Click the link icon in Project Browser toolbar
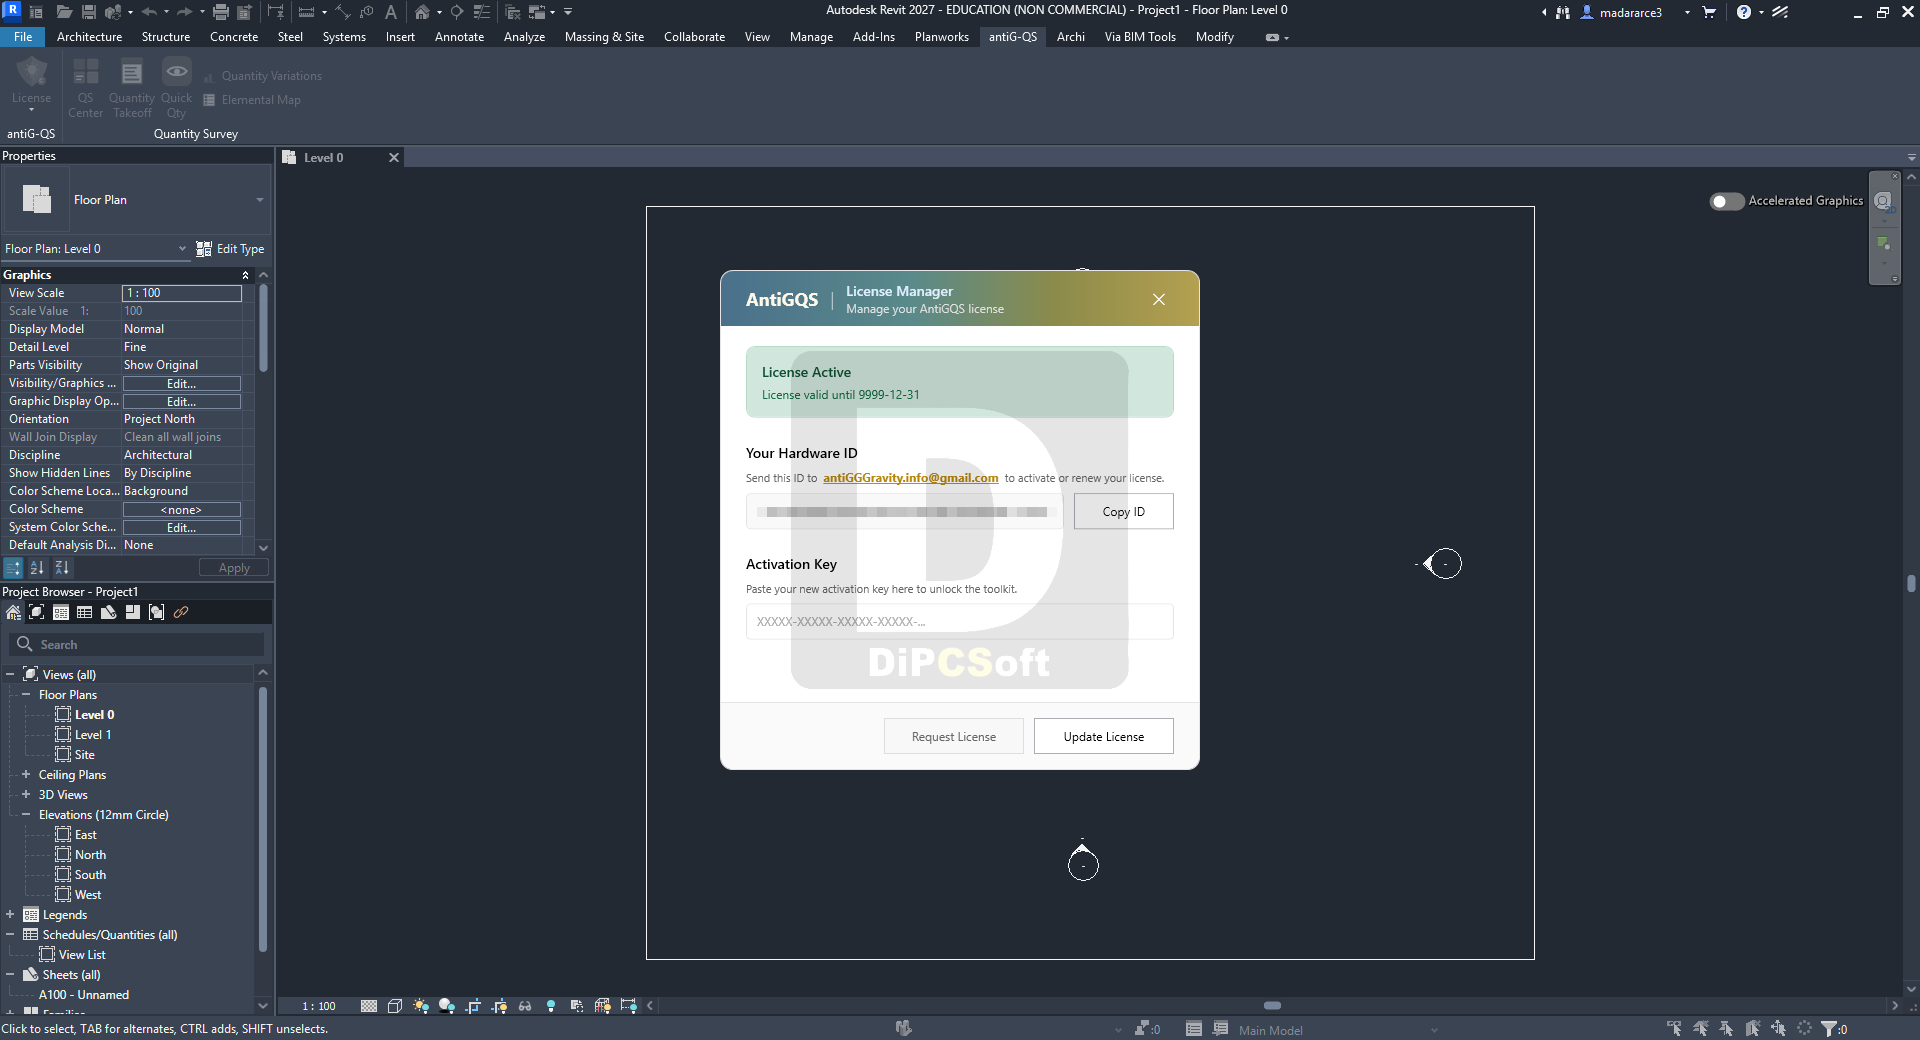The height and width of the screenshot is (1040, 1920). pyautogui.click(x=181, y=612)
